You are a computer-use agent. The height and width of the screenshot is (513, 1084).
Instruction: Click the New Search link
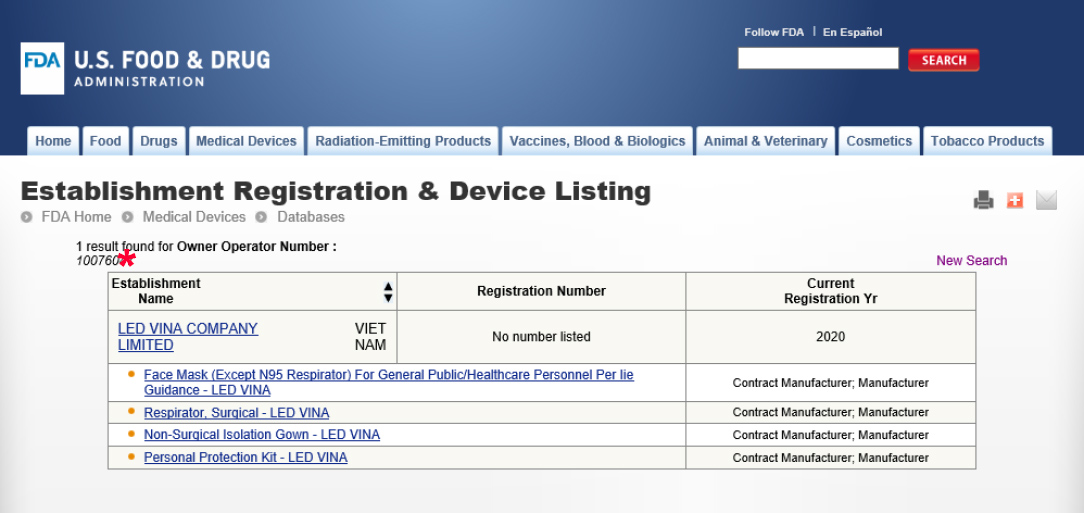(x=971, y=261)
